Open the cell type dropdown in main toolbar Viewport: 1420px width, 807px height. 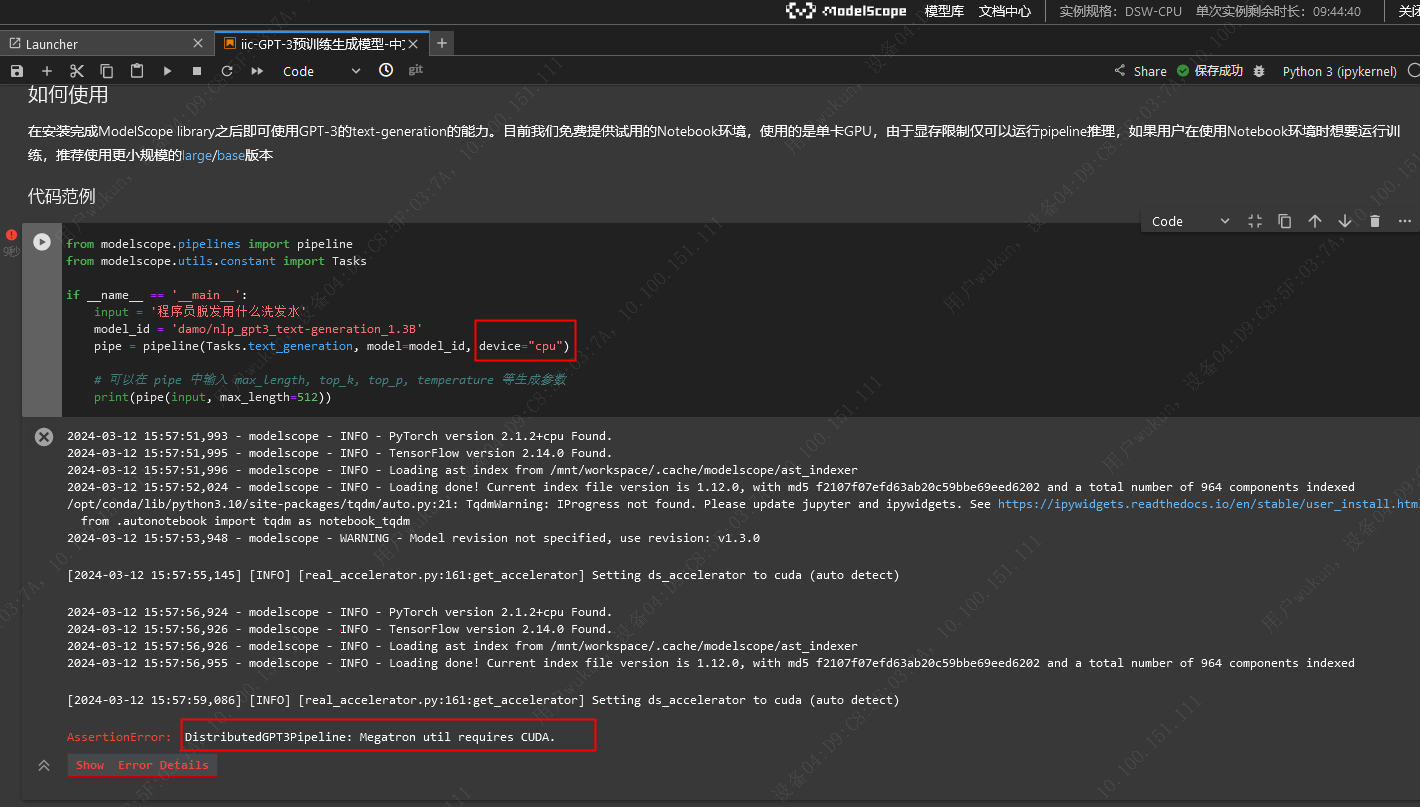pos(321,71)
